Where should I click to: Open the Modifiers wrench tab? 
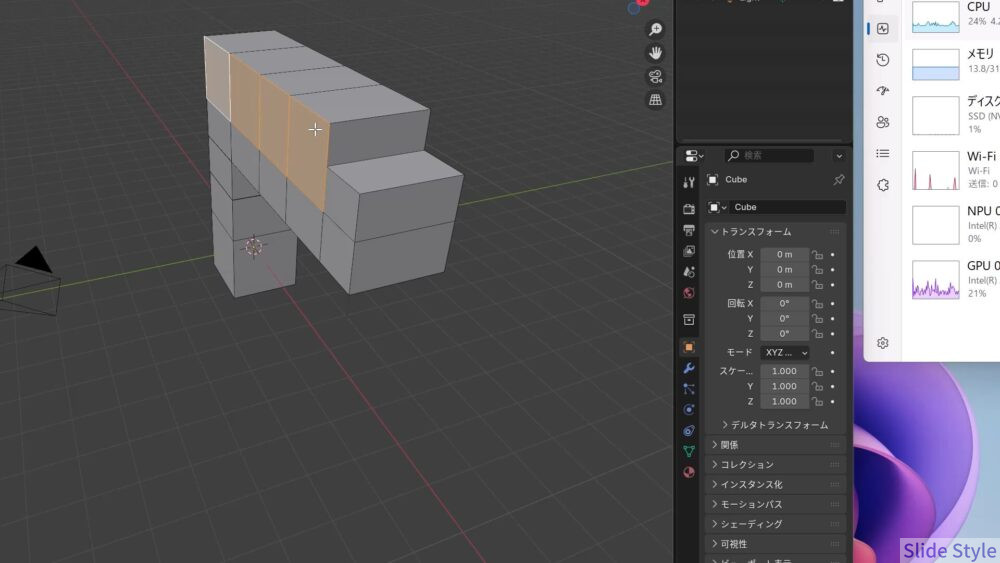tap(689, 368)
